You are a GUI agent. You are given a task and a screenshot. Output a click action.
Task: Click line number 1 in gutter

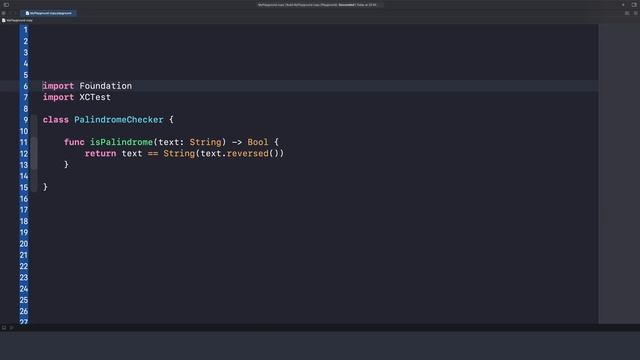(x=25, y=30)
